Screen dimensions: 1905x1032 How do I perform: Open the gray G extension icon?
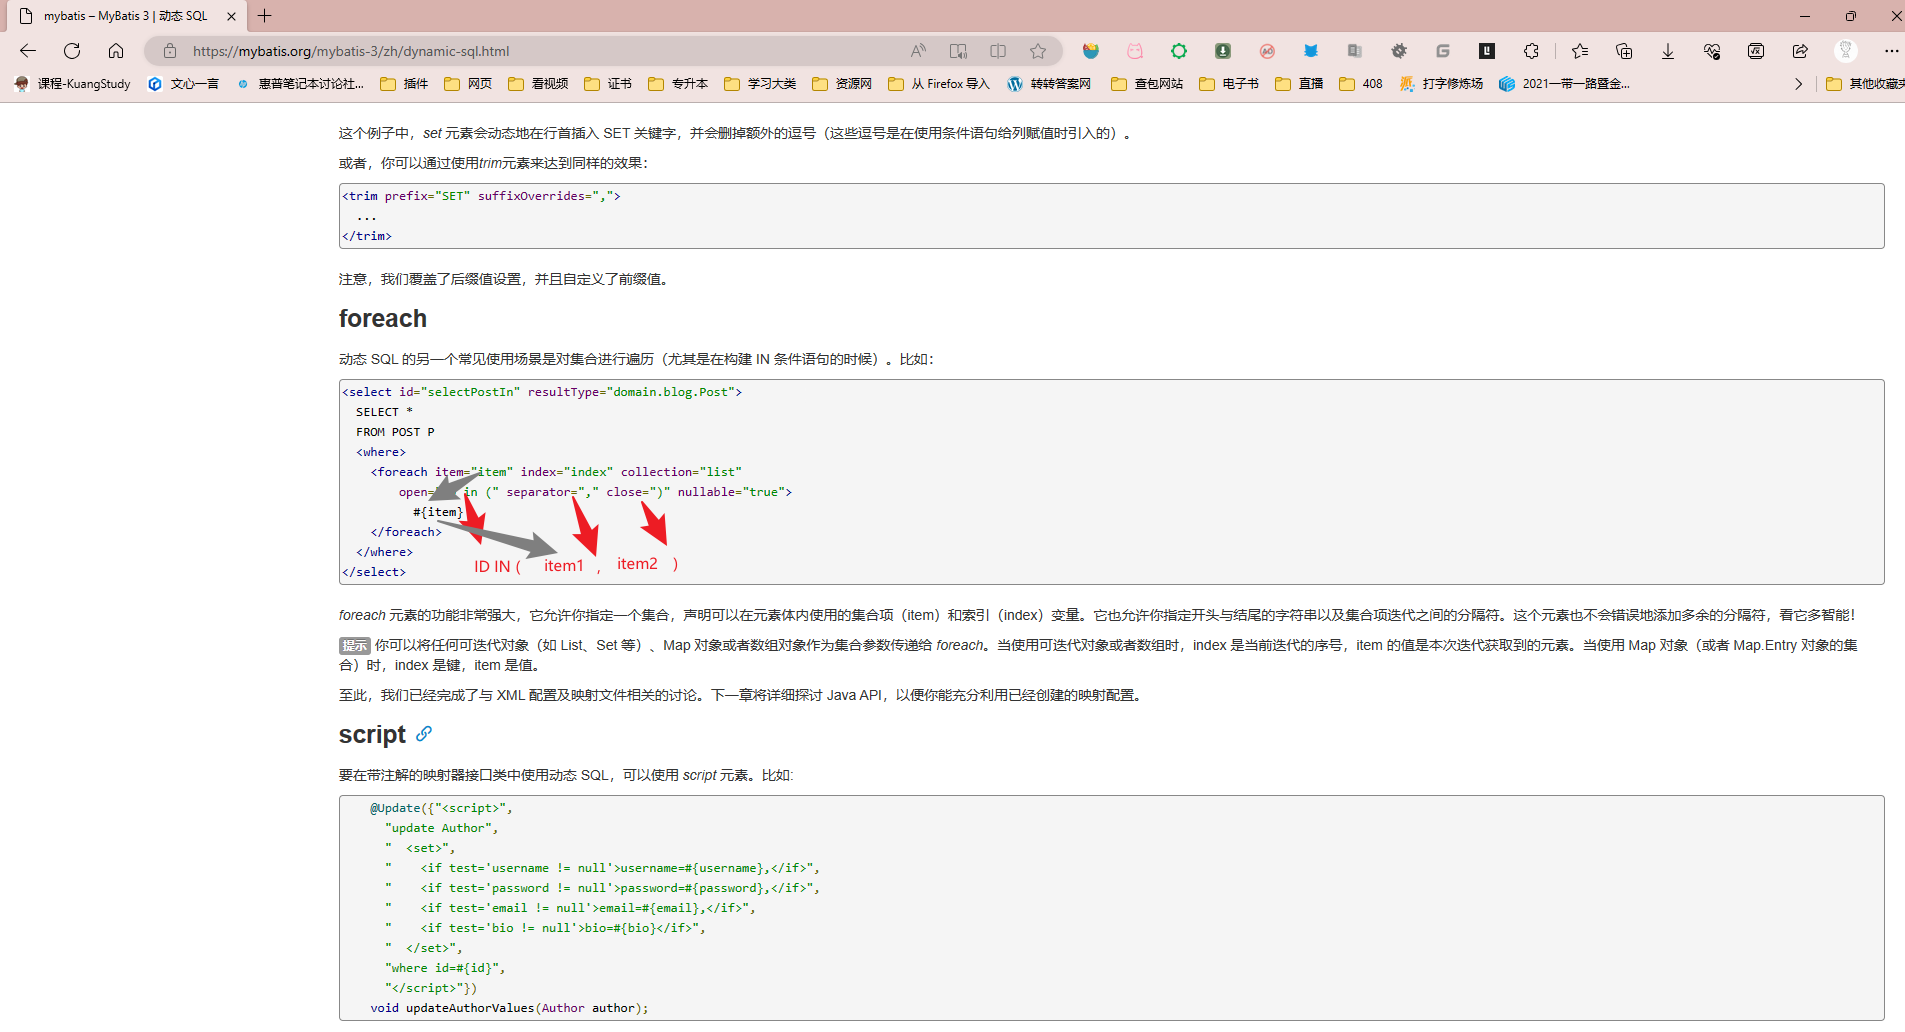point(1443,51)
